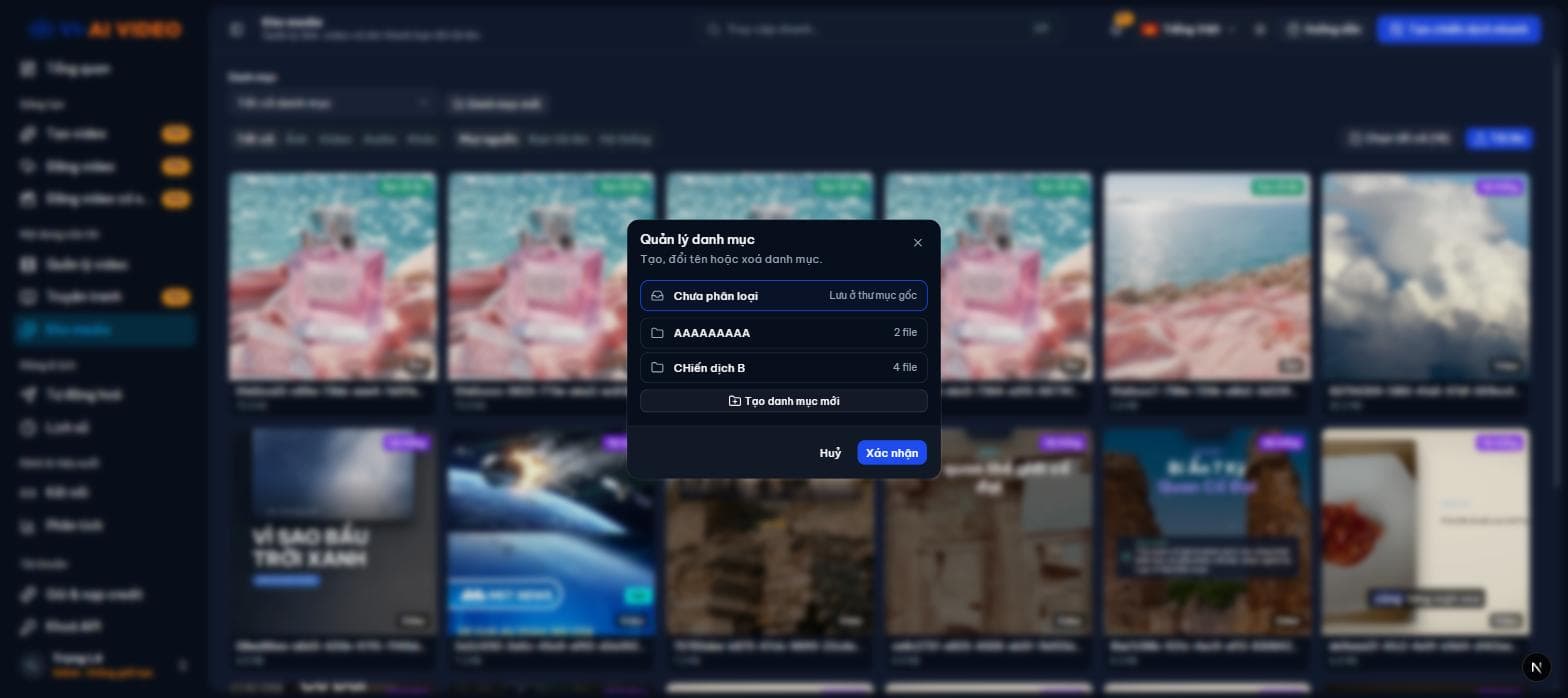Open the white clouds thumbnail

click(x=1425, y=276)
